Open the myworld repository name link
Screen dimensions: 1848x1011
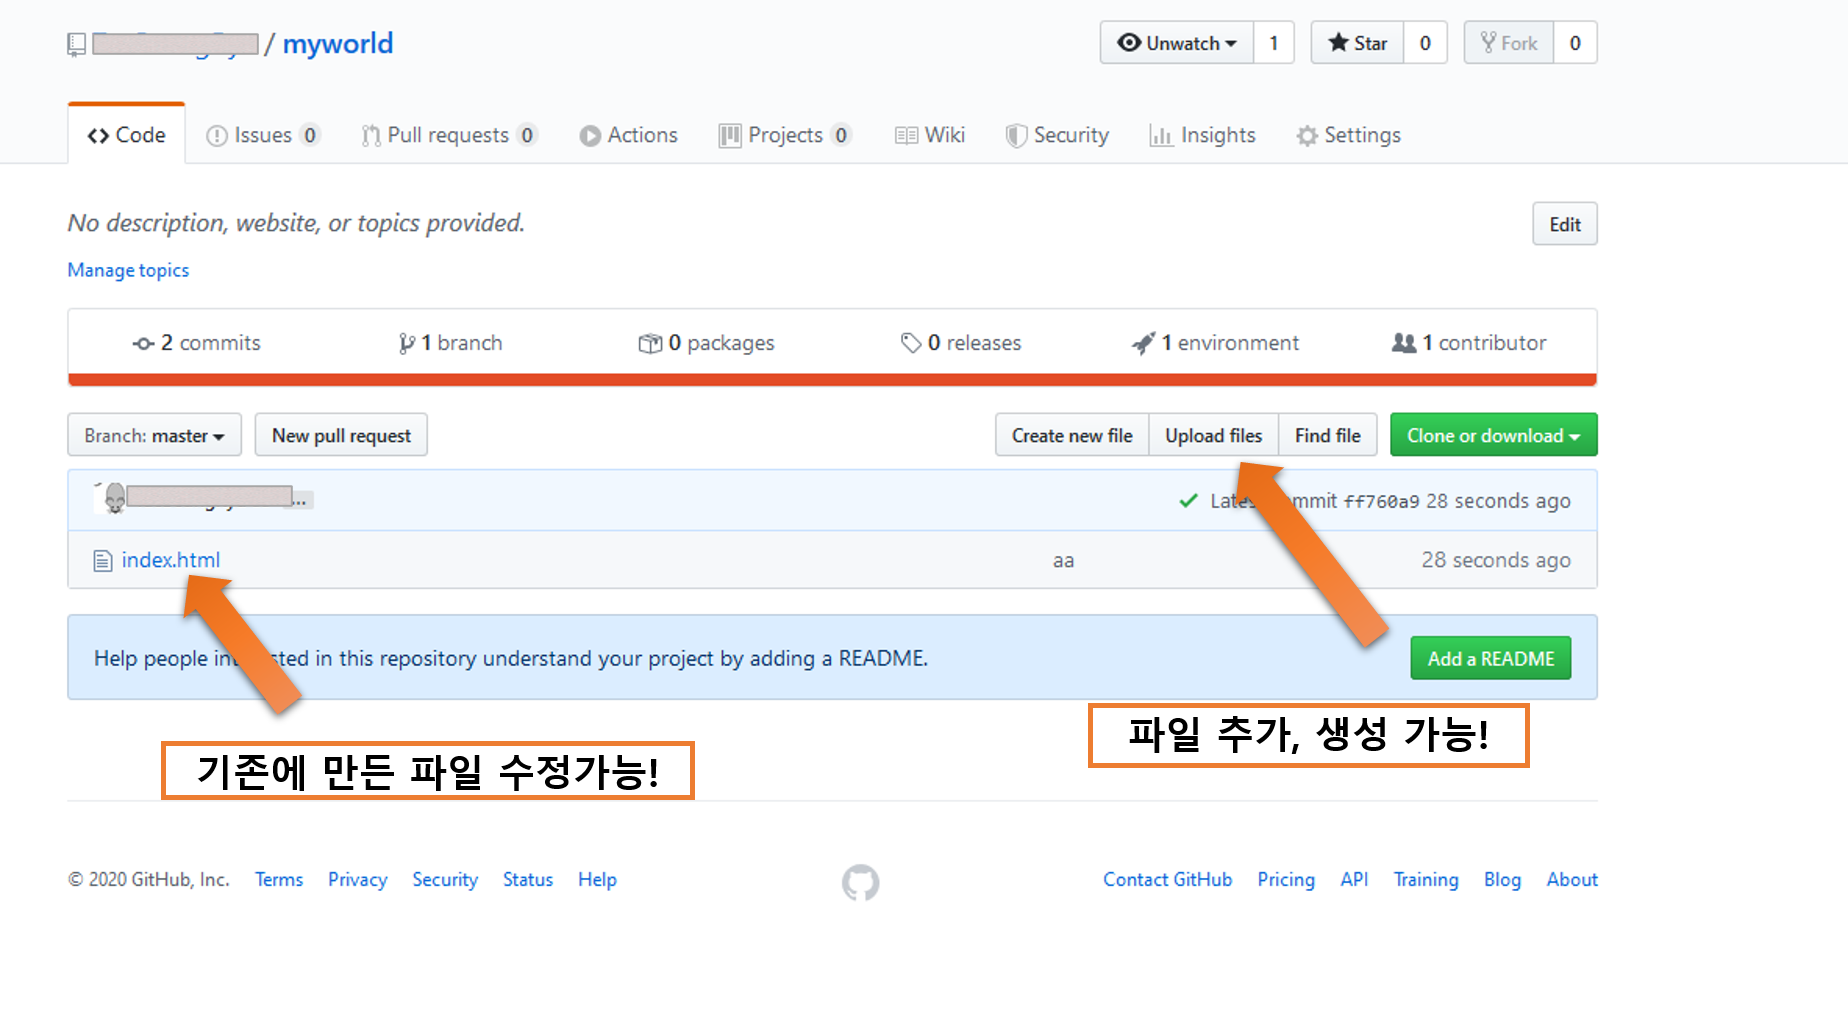[338, 44]
